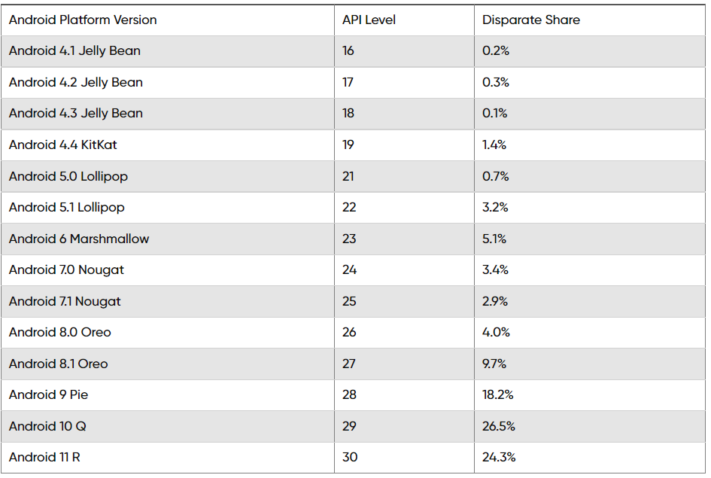Viewport: 711px width, 478px height.
Task: Select the Android 7.1 Nougat cell
Action: [x=168, y=301]
